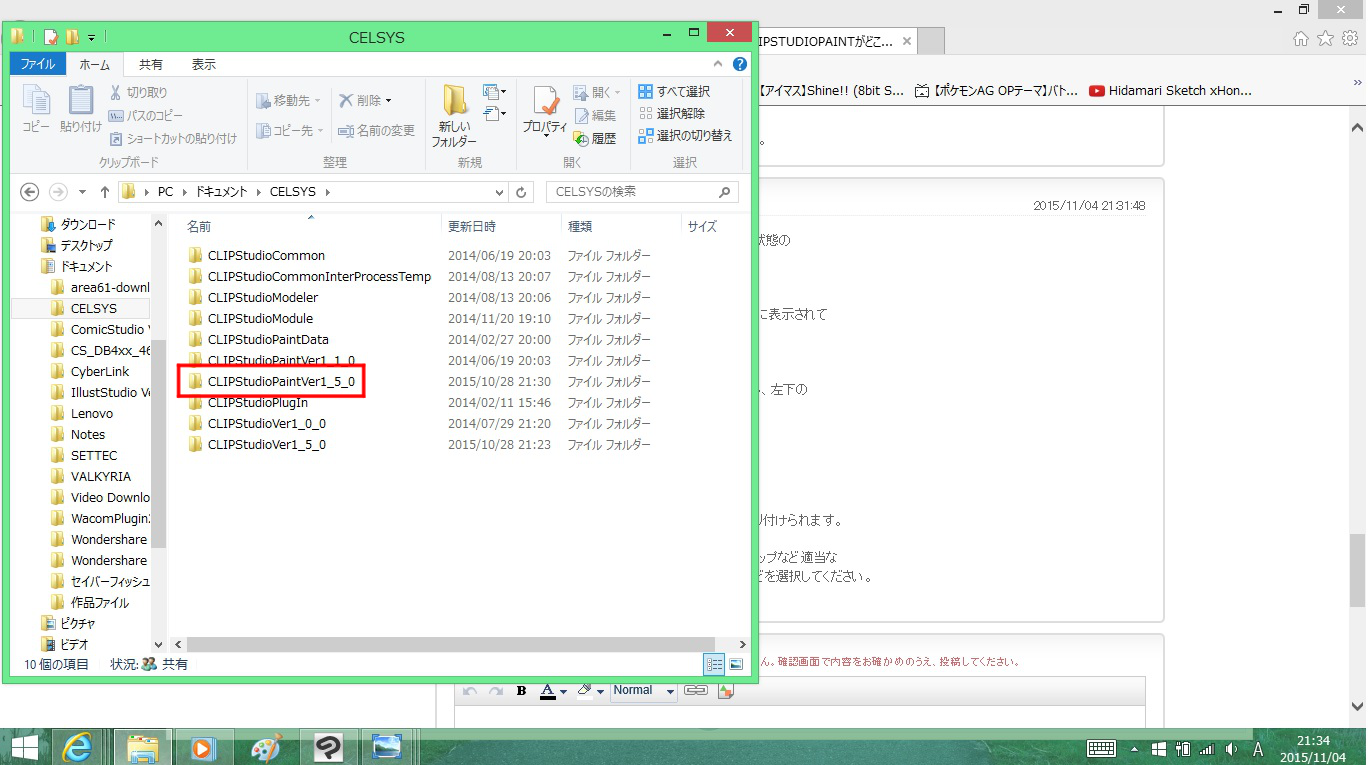Select CLIPStudioPlugIn folder
This screenshot has height=765, width=1368.
tap(258, 403)
